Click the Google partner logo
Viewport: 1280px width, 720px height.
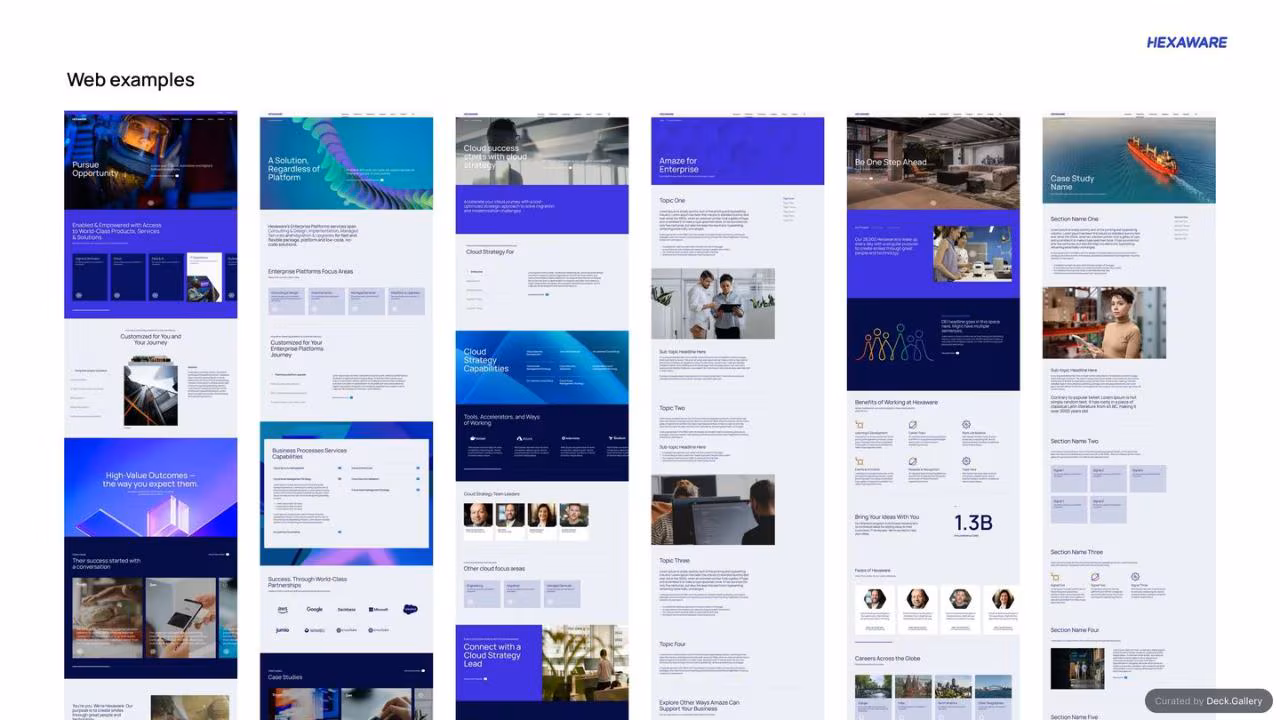tap(314, 609)
